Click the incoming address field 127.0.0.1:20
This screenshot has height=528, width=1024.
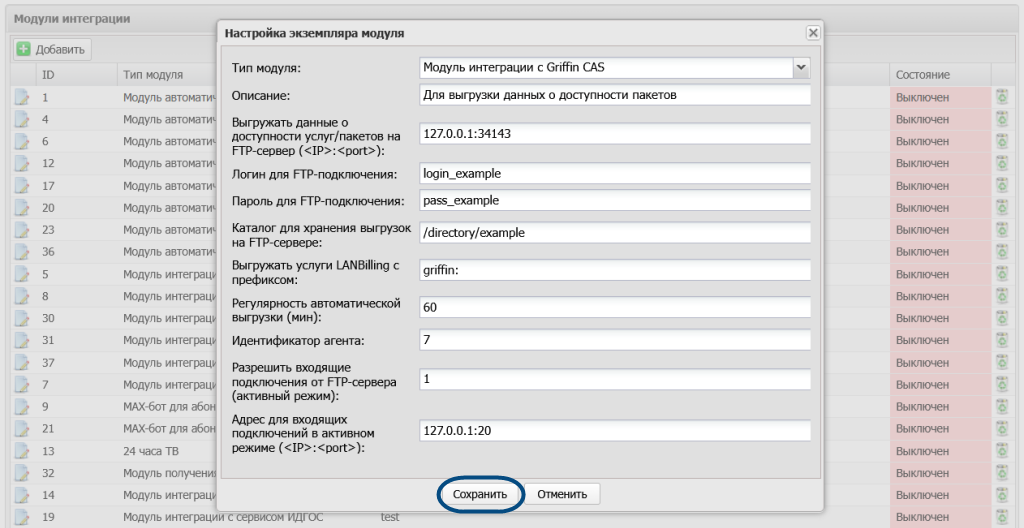[x=615, y=431]
